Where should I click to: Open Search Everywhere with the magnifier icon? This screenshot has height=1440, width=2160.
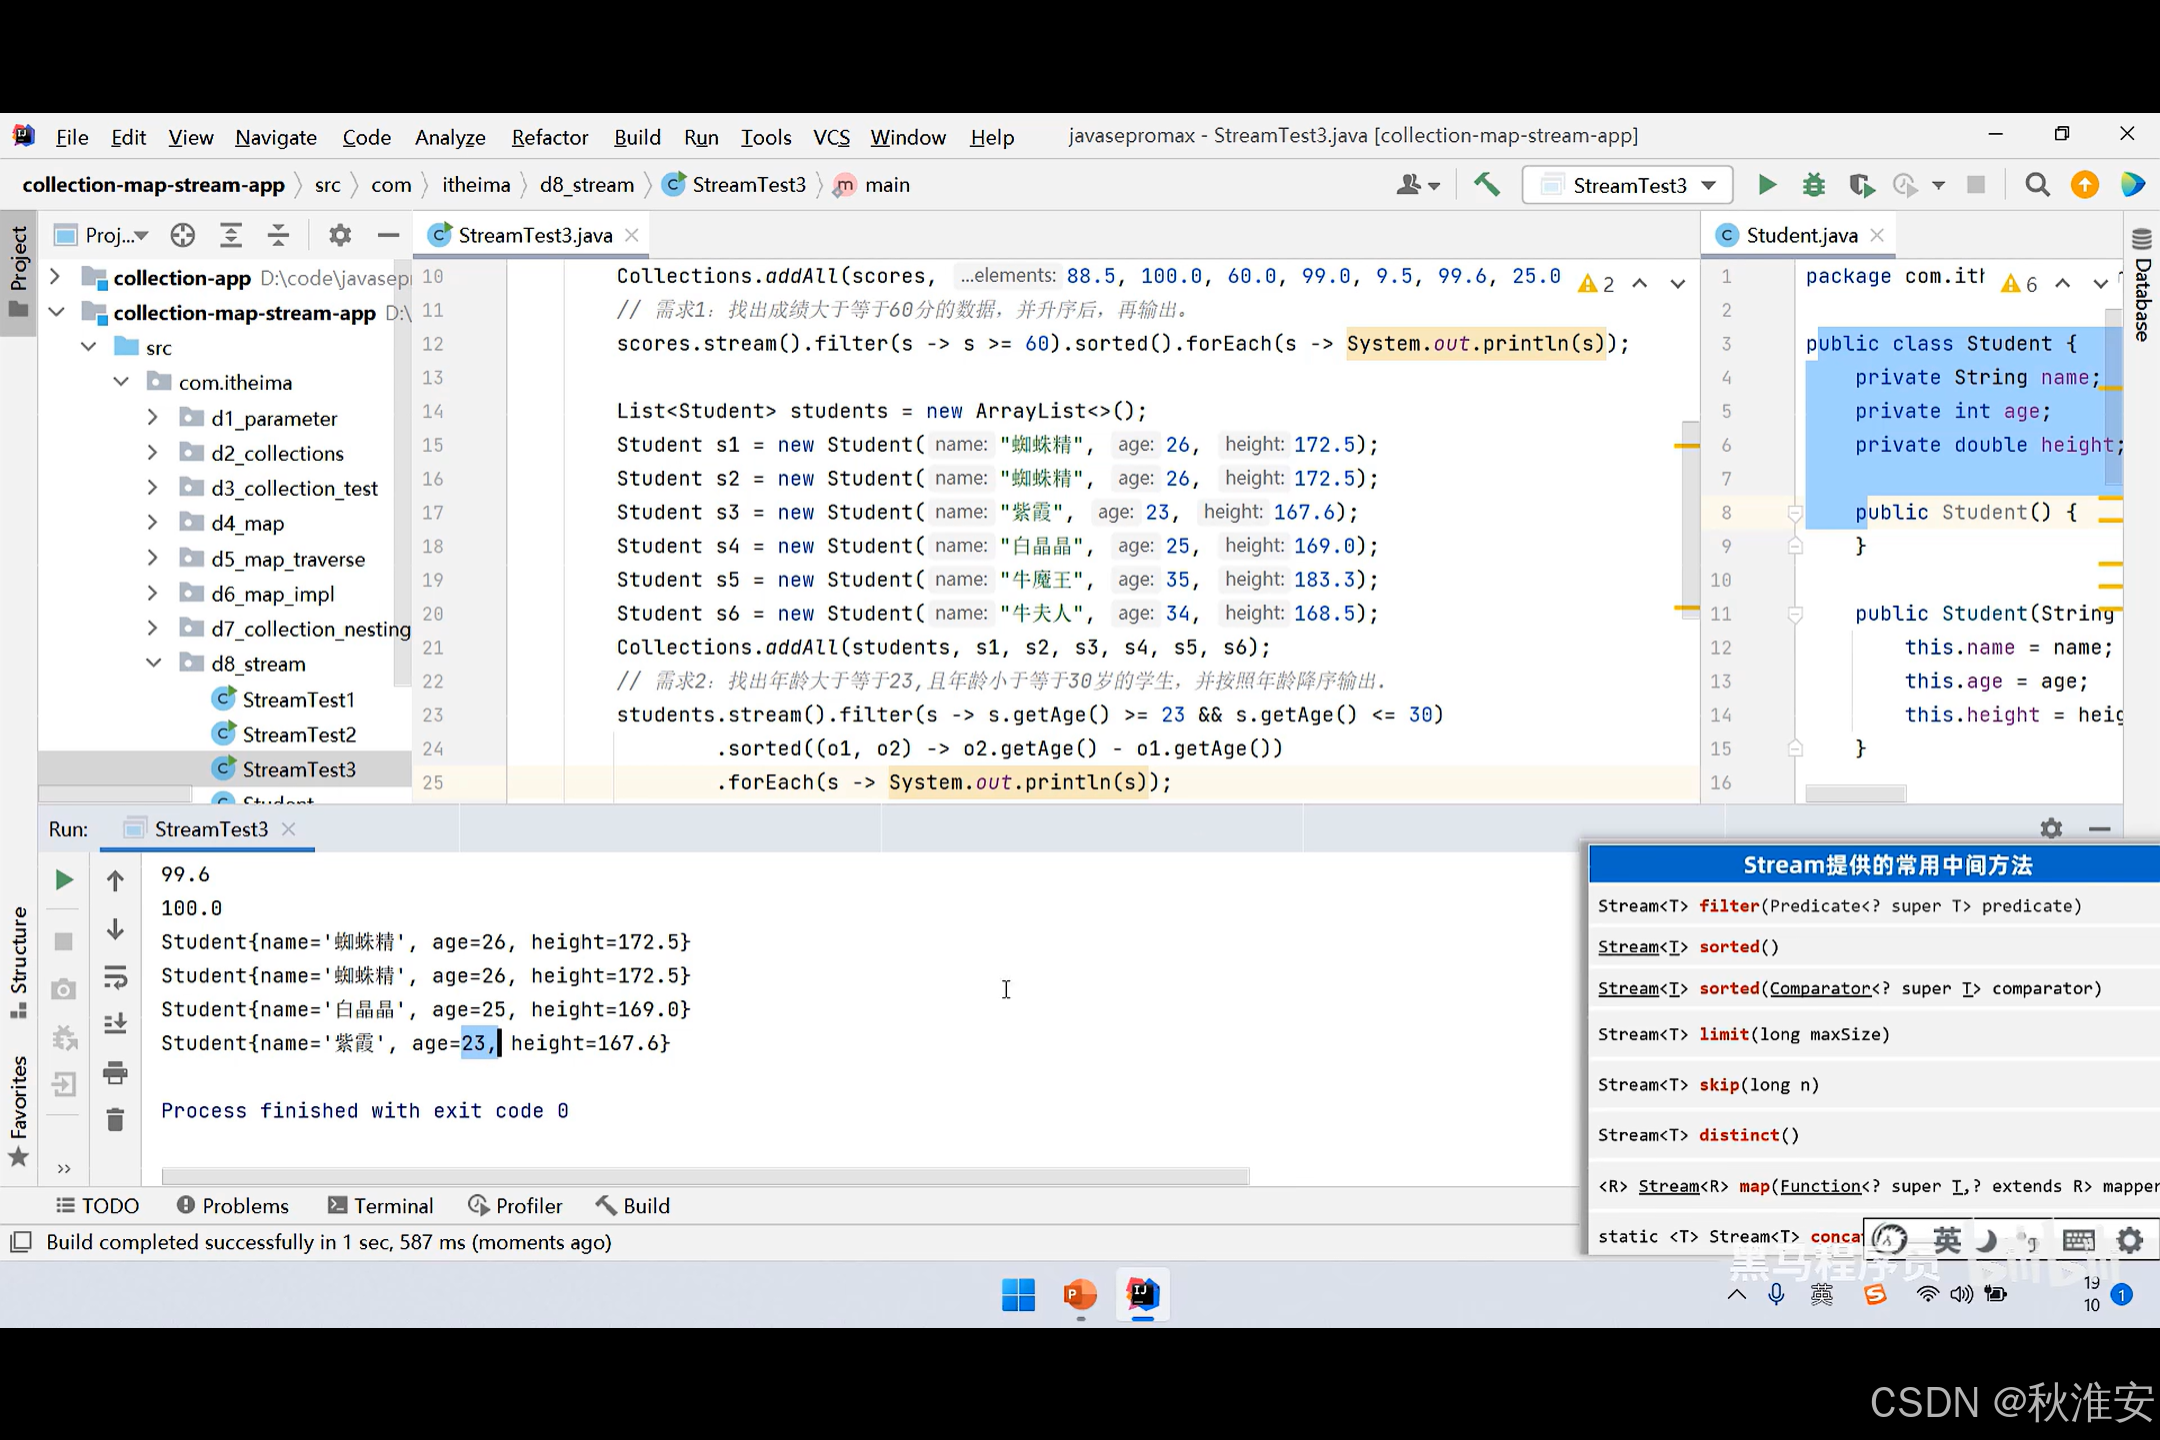pos(2036,184)
